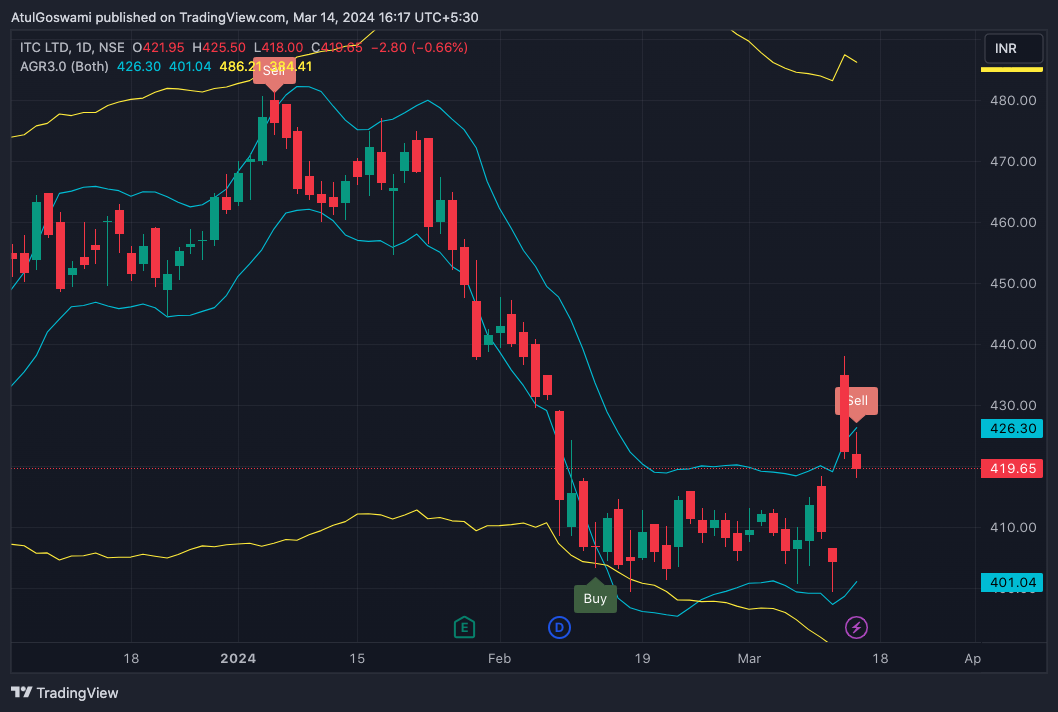Click the 401.04 indicator value in legend

click(x=190, y=66)
